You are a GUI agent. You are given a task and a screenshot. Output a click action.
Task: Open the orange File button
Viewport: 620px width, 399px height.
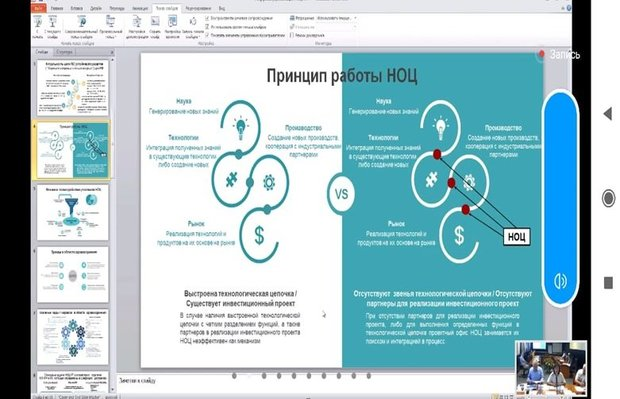click(x=38, y=8)
